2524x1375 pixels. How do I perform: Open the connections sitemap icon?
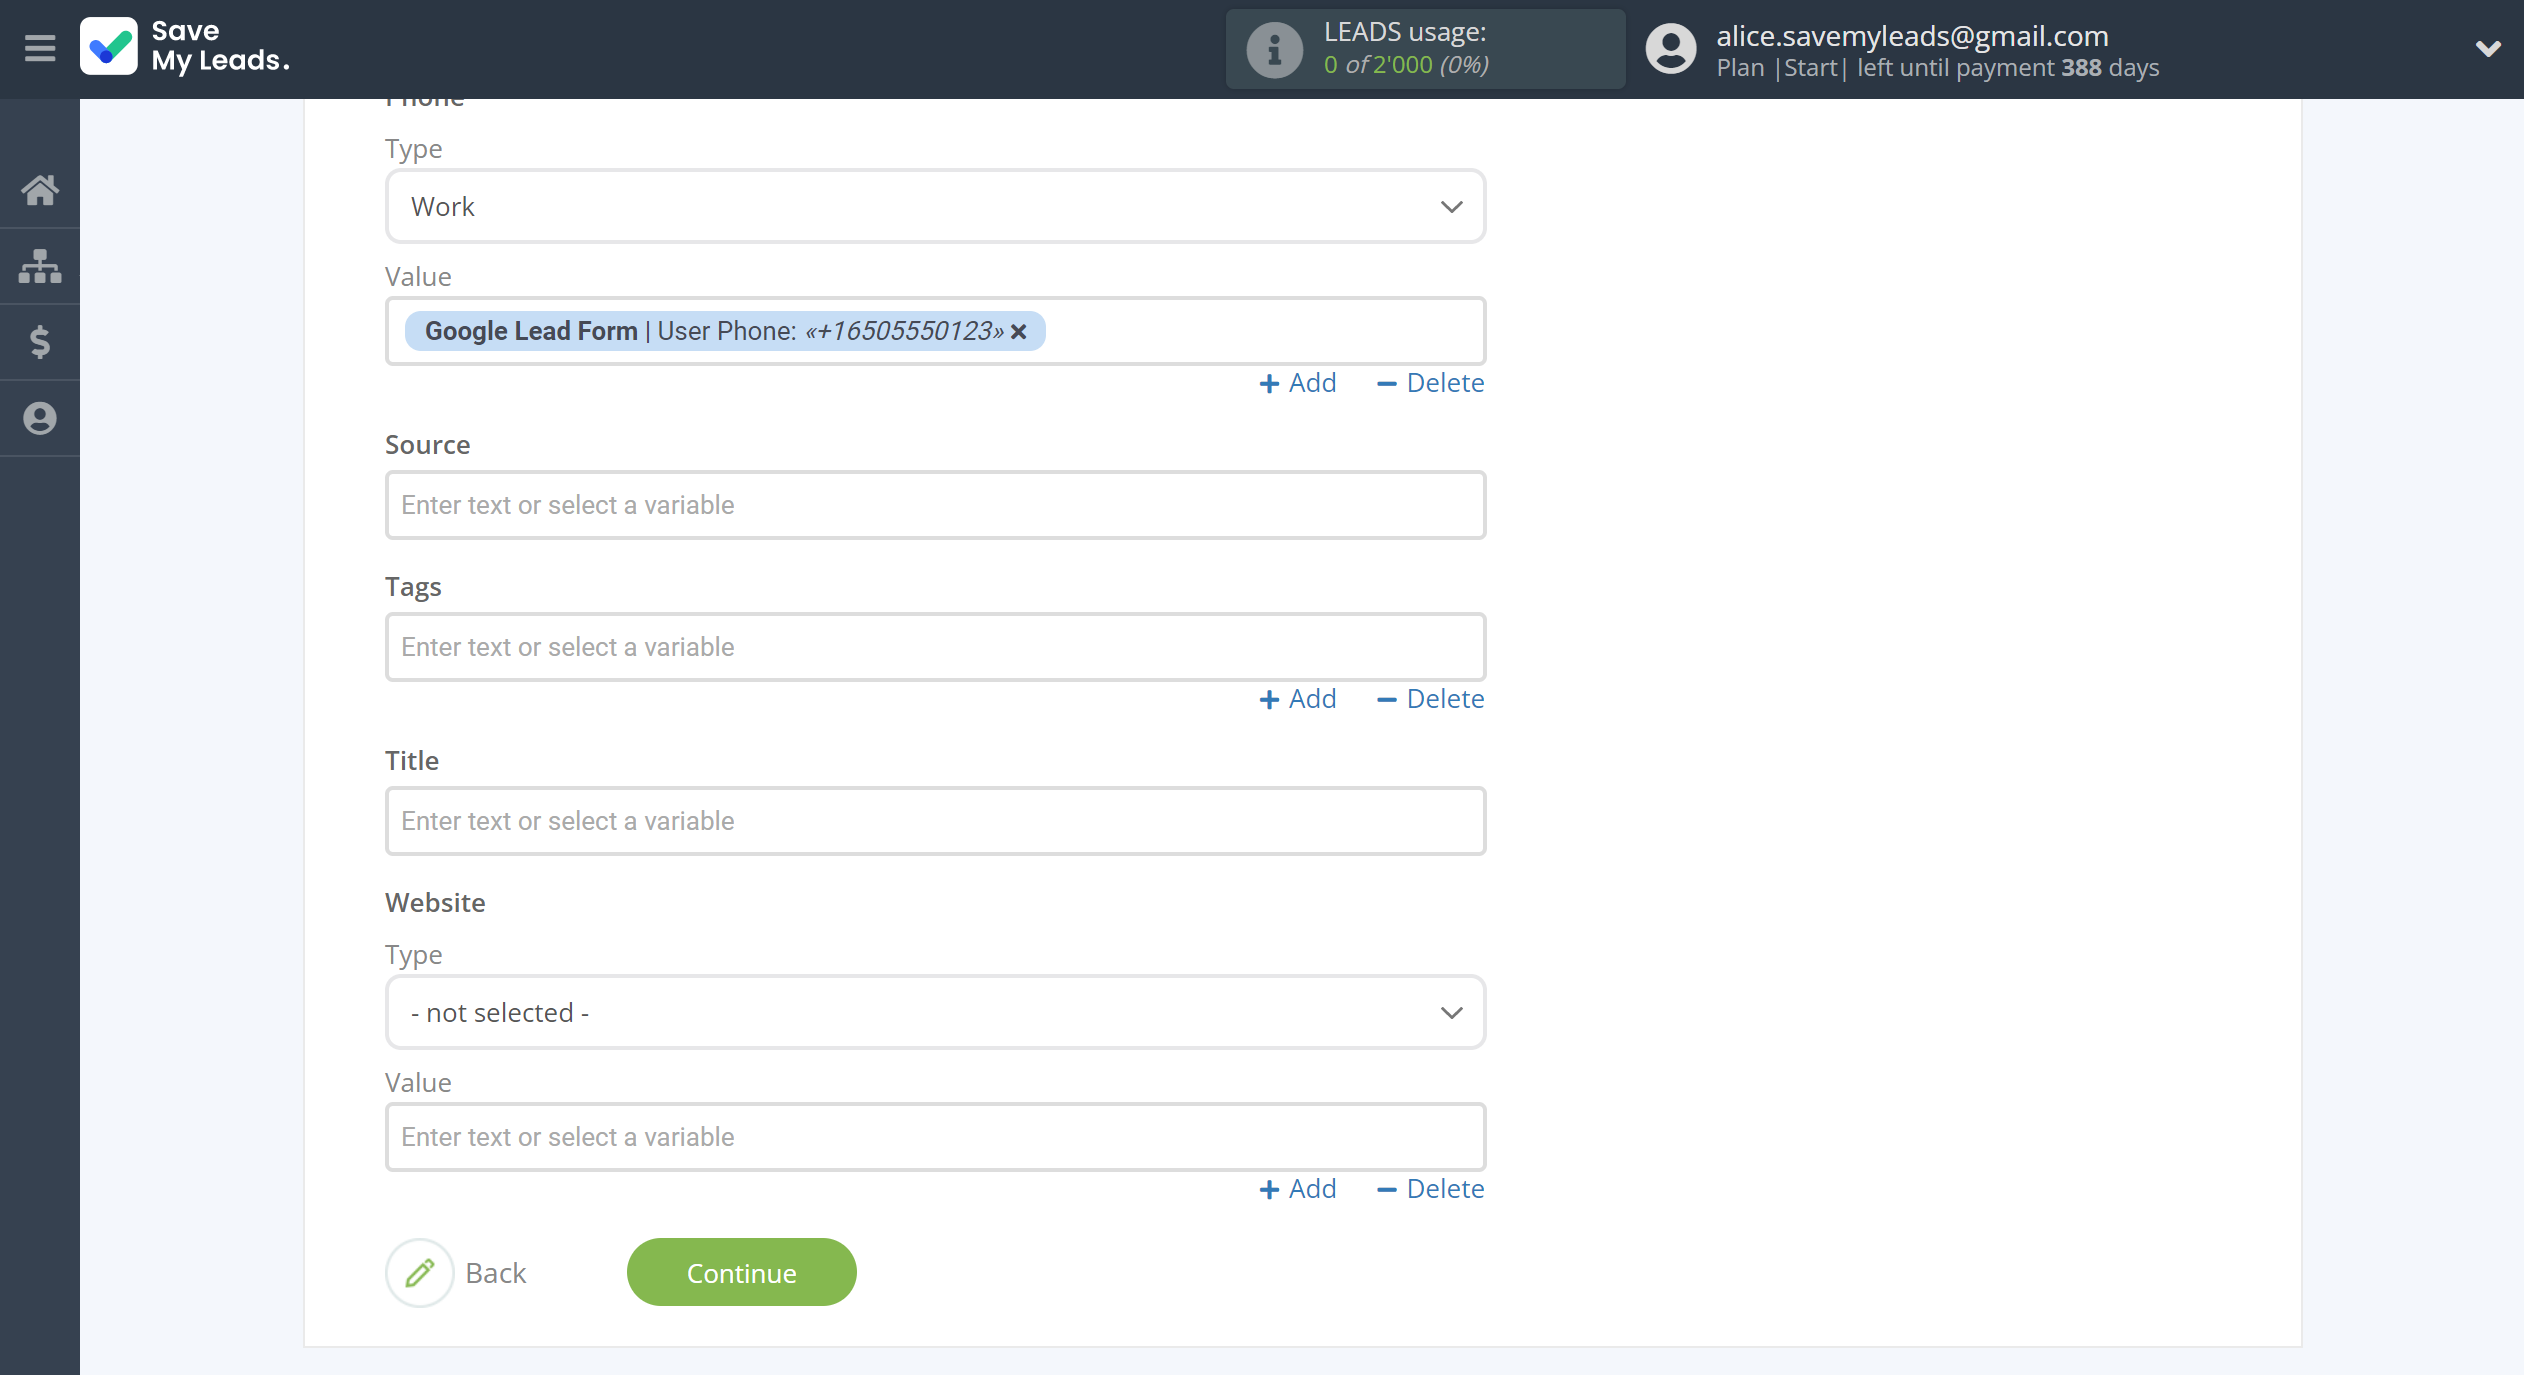tap(40, 266)
